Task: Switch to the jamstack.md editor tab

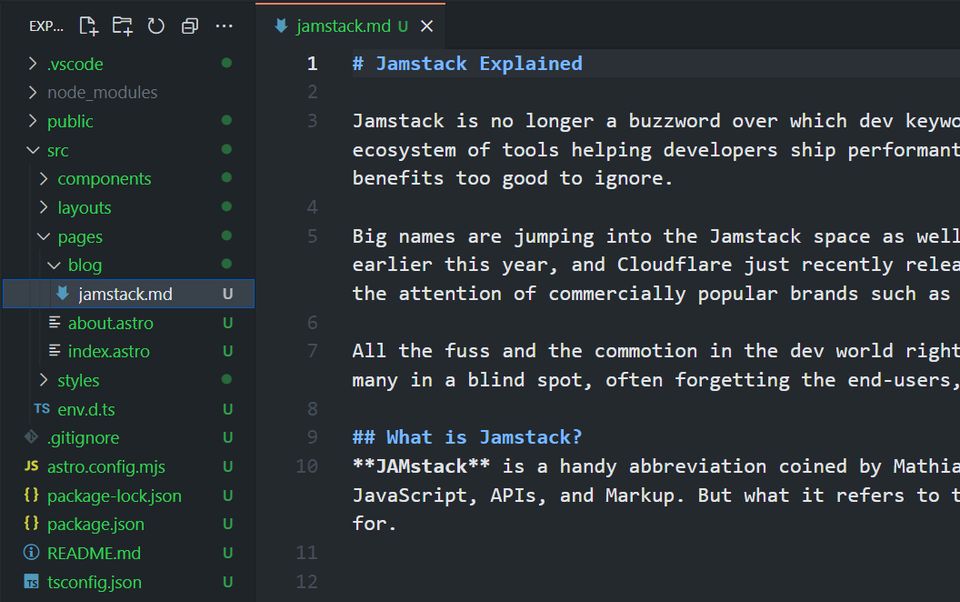Action: point(345,27)
